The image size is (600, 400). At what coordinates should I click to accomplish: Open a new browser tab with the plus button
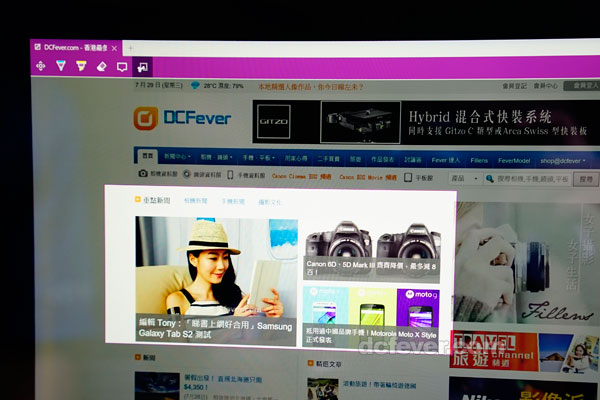(130, 48)
